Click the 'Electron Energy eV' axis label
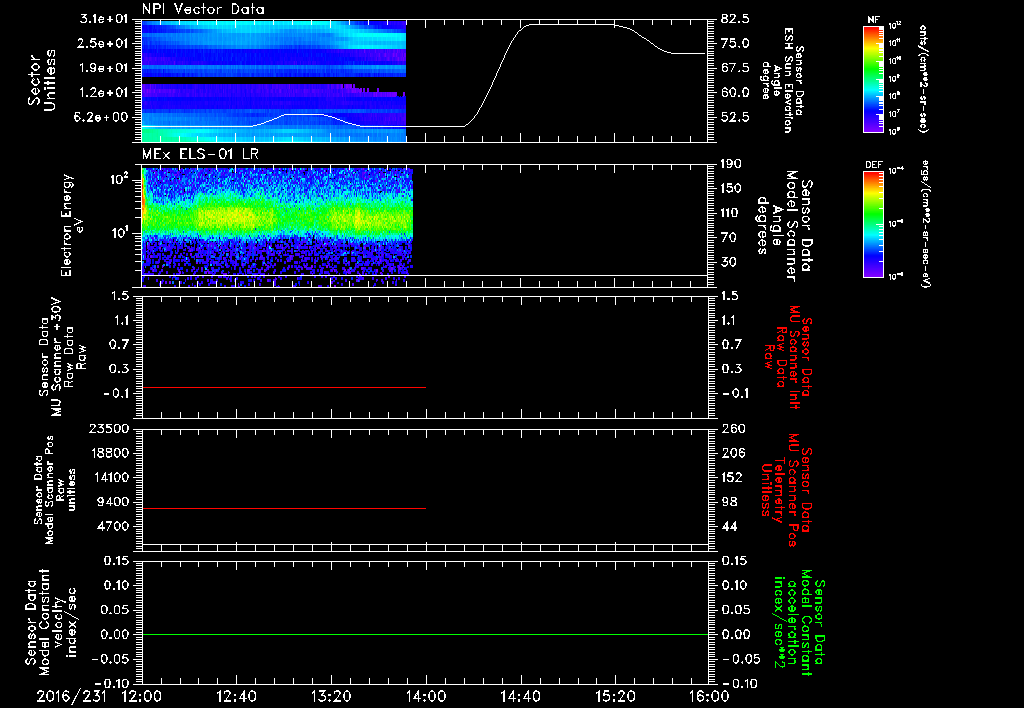The image size is (1024, 708). tap(73, 225)
